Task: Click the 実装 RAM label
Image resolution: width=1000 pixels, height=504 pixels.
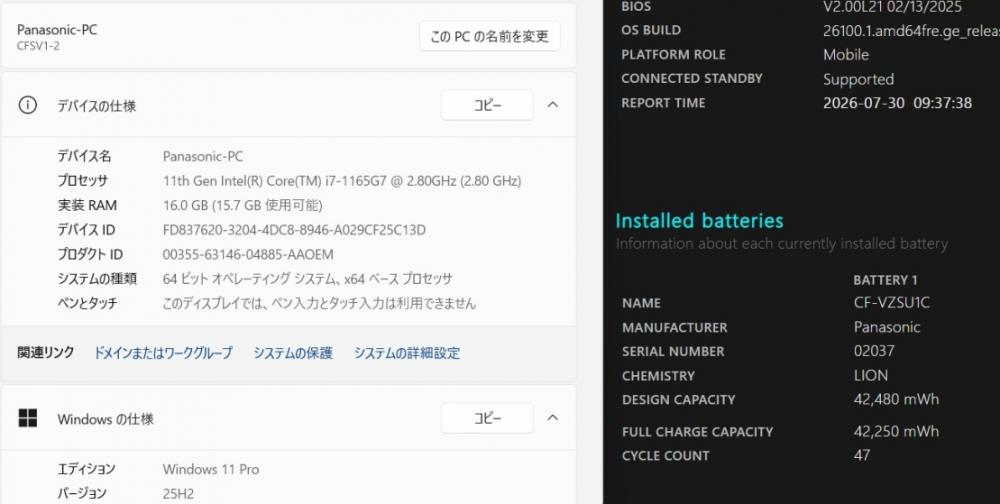Action: point(87,205)
